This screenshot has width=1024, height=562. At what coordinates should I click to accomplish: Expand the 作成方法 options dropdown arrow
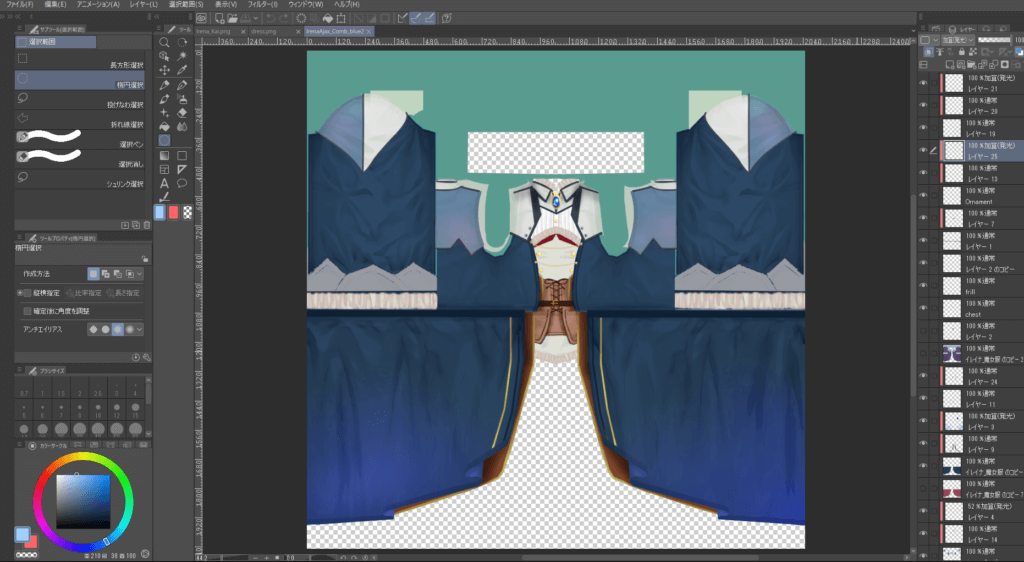coord(140,274)
